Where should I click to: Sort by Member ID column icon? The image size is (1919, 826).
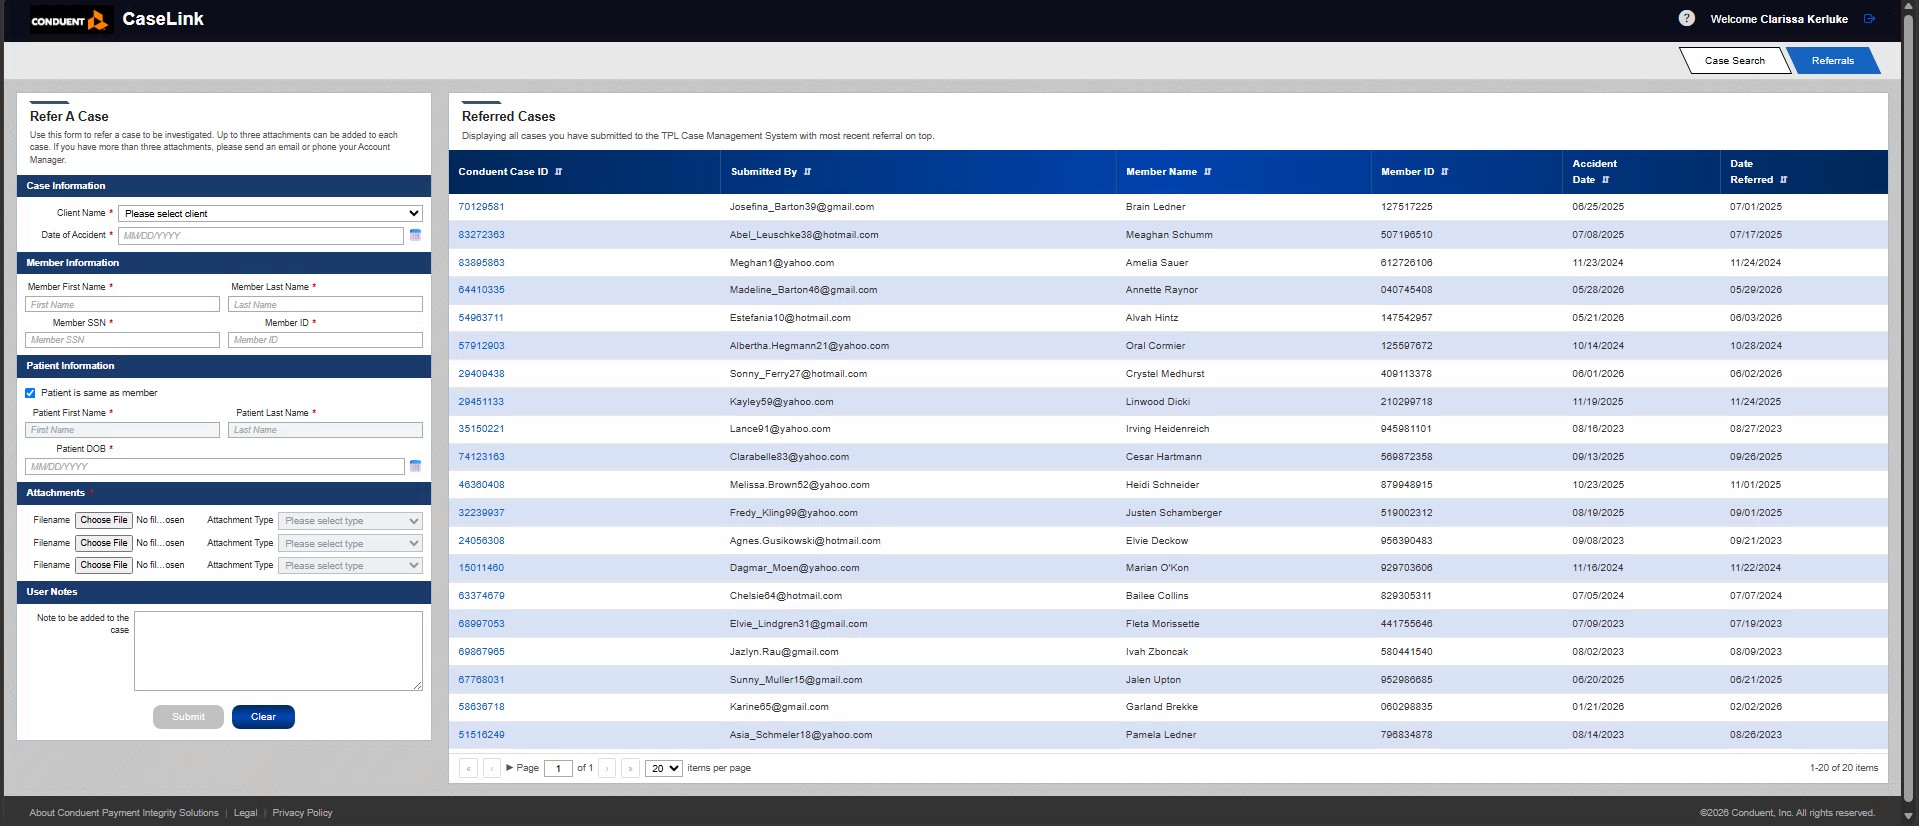1445,172
